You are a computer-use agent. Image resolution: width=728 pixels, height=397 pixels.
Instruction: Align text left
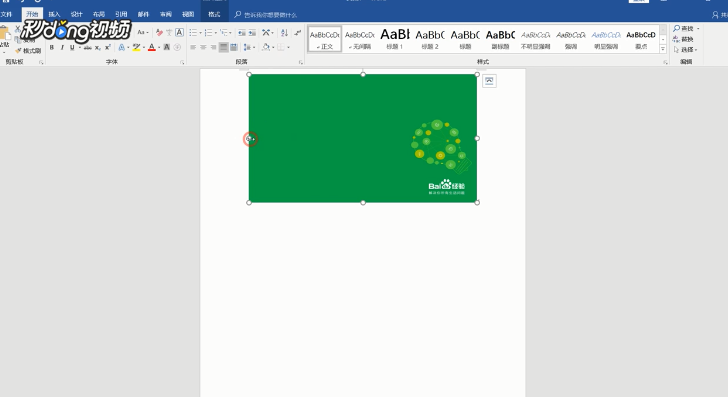(193, 47)
